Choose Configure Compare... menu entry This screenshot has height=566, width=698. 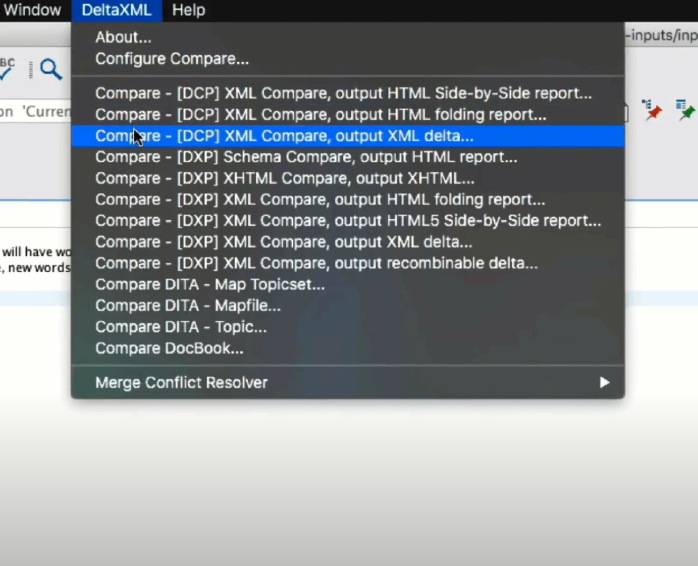172,59
